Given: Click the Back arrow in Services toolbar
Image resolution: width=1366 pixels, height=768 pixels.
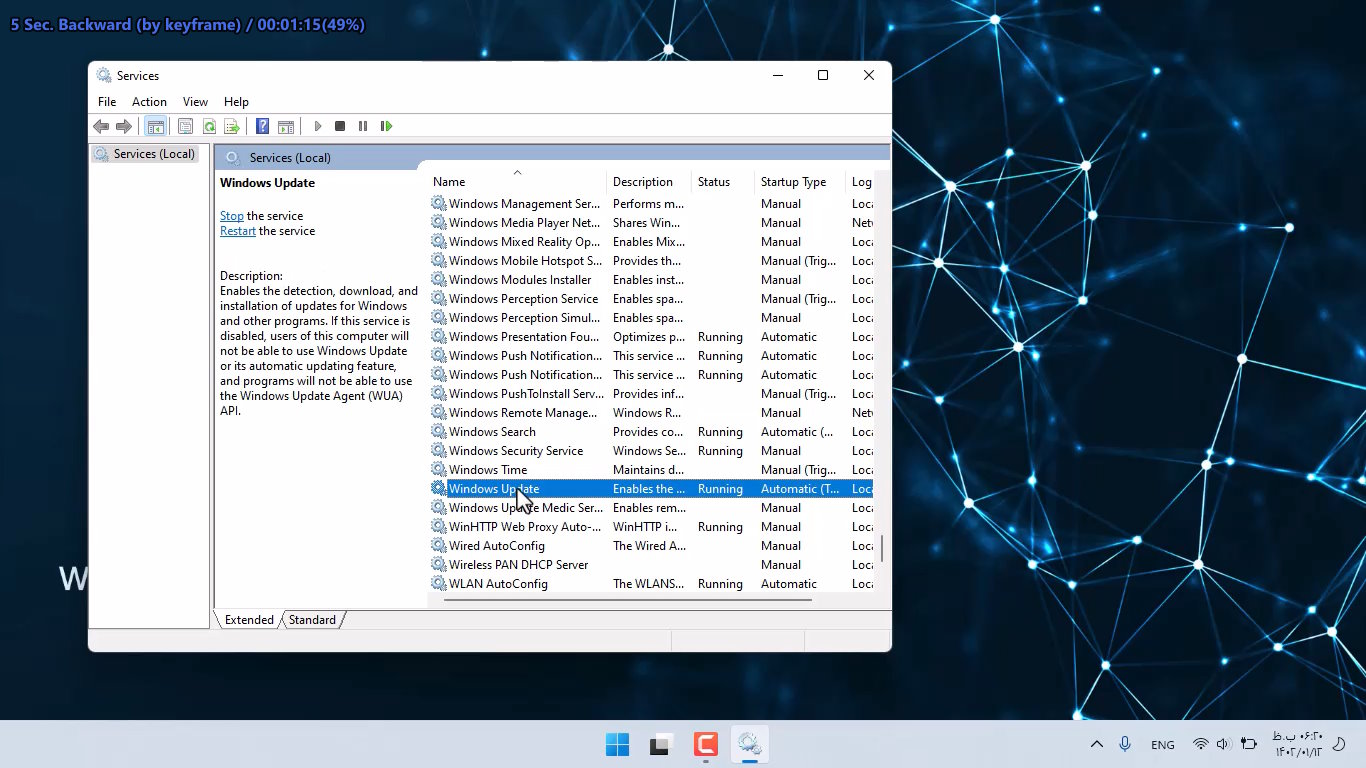Looking at the screenshot, I should pos(101,126).
